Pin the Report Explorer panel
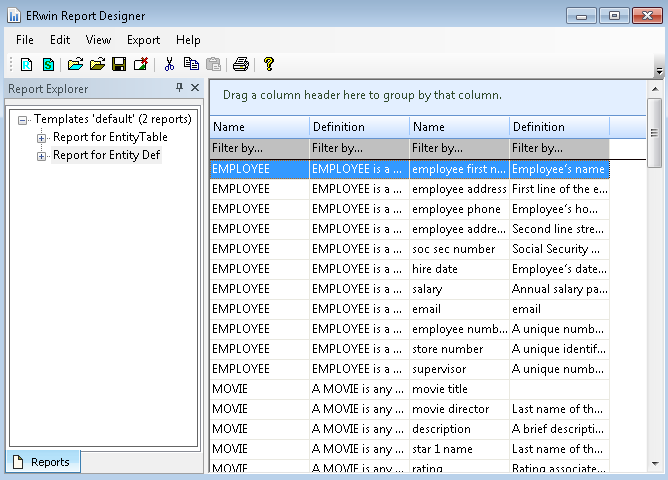Viewport: 668px width, 480px height. [x=180, y=88]
